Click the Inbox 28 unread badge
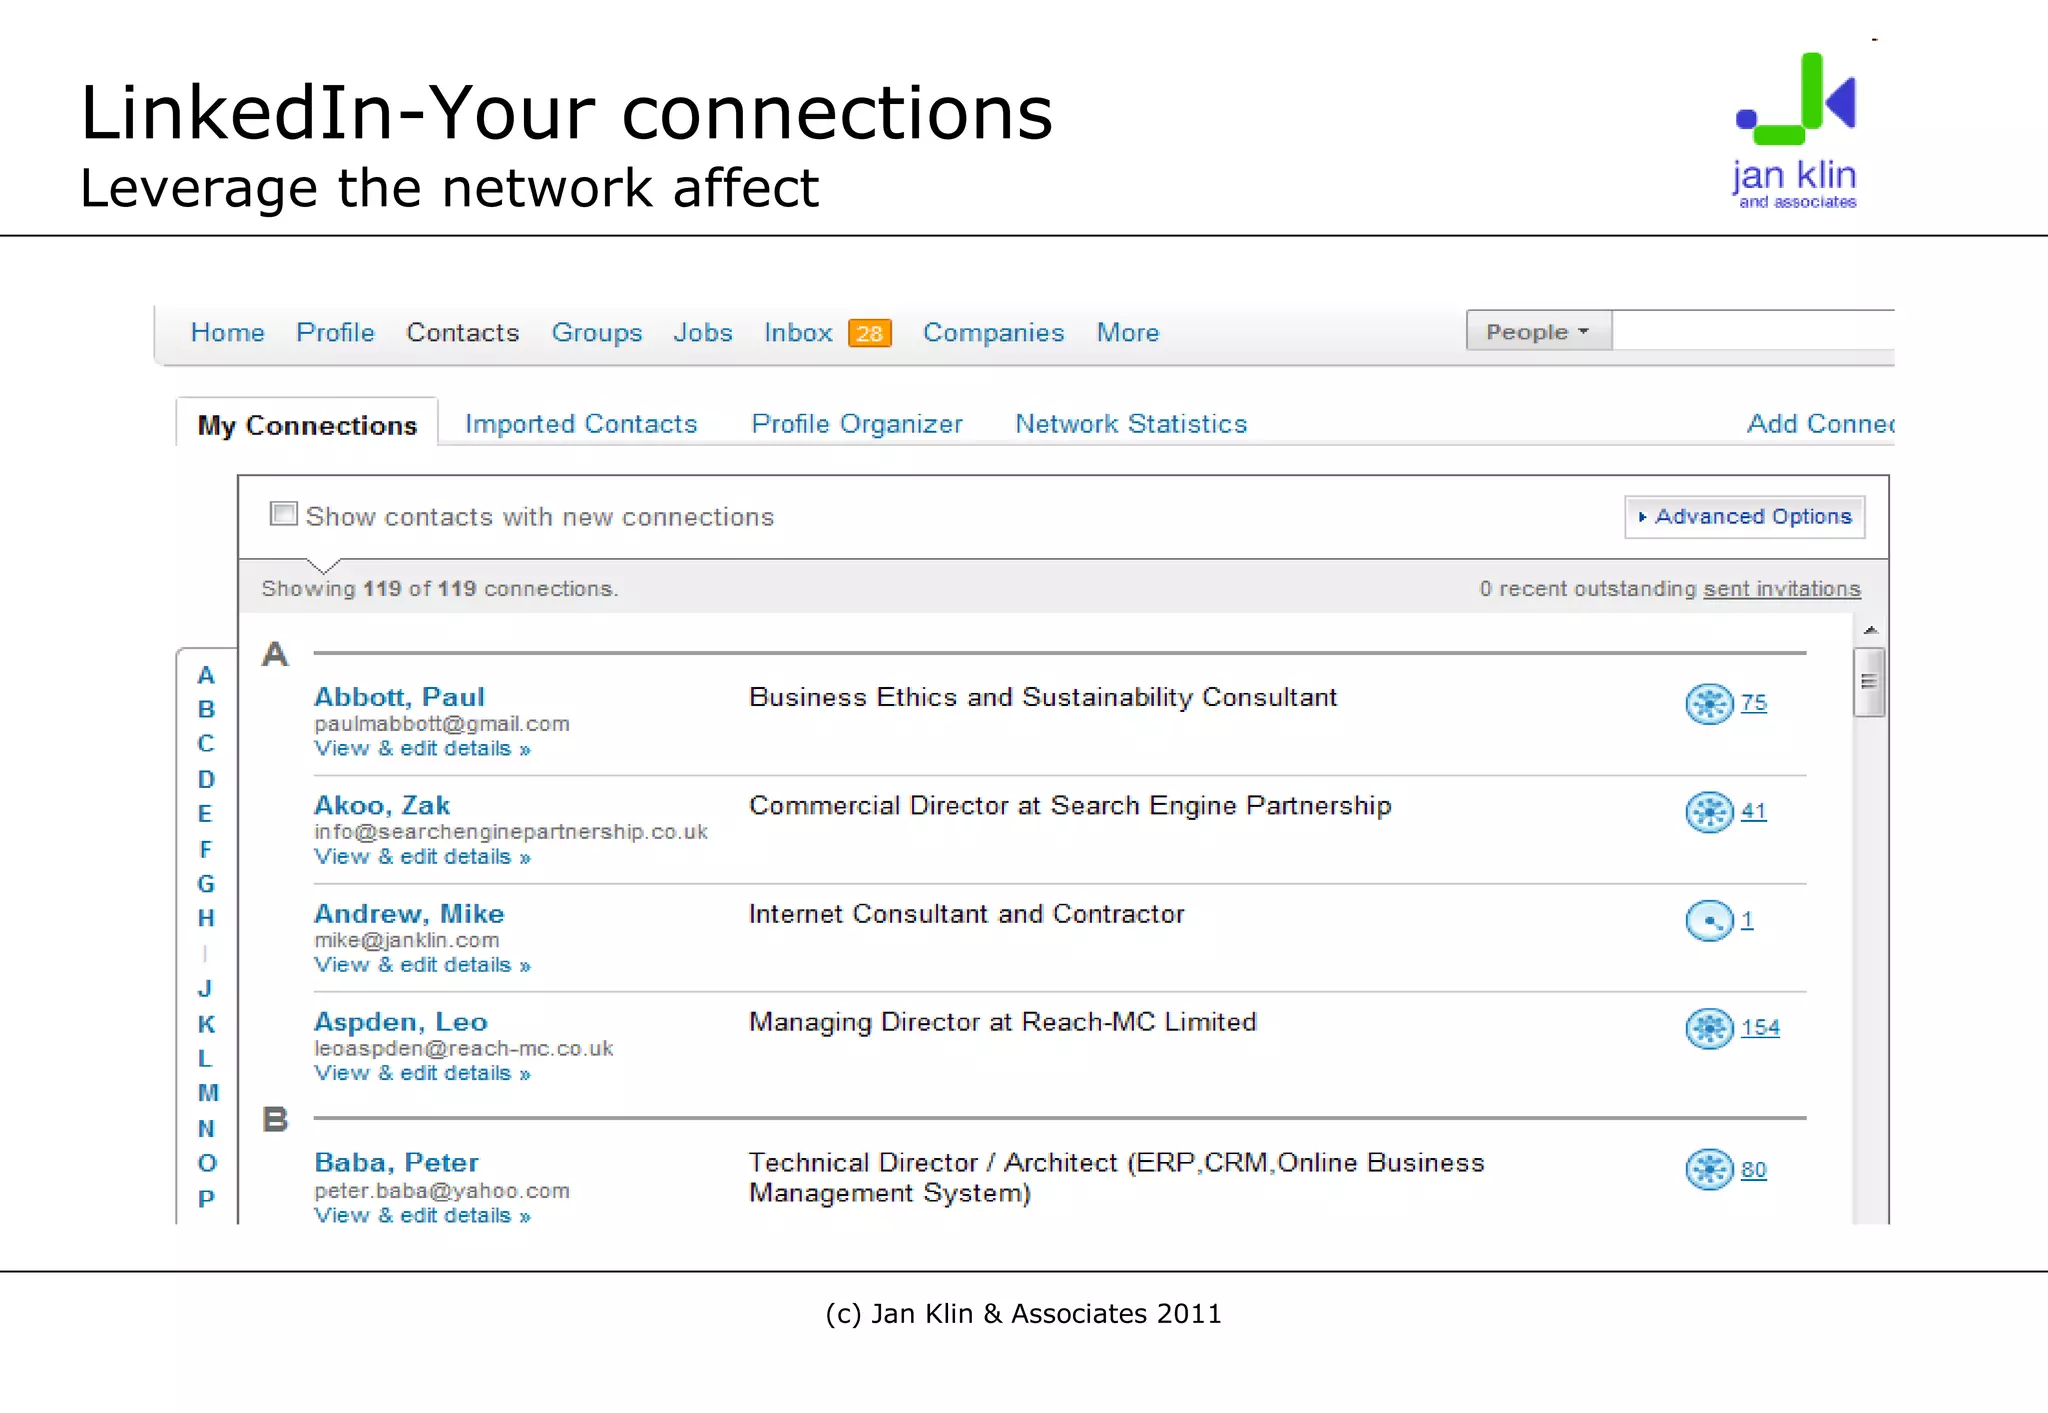The height and width of the screenshot is (1413, 2048). coord(869,333)
